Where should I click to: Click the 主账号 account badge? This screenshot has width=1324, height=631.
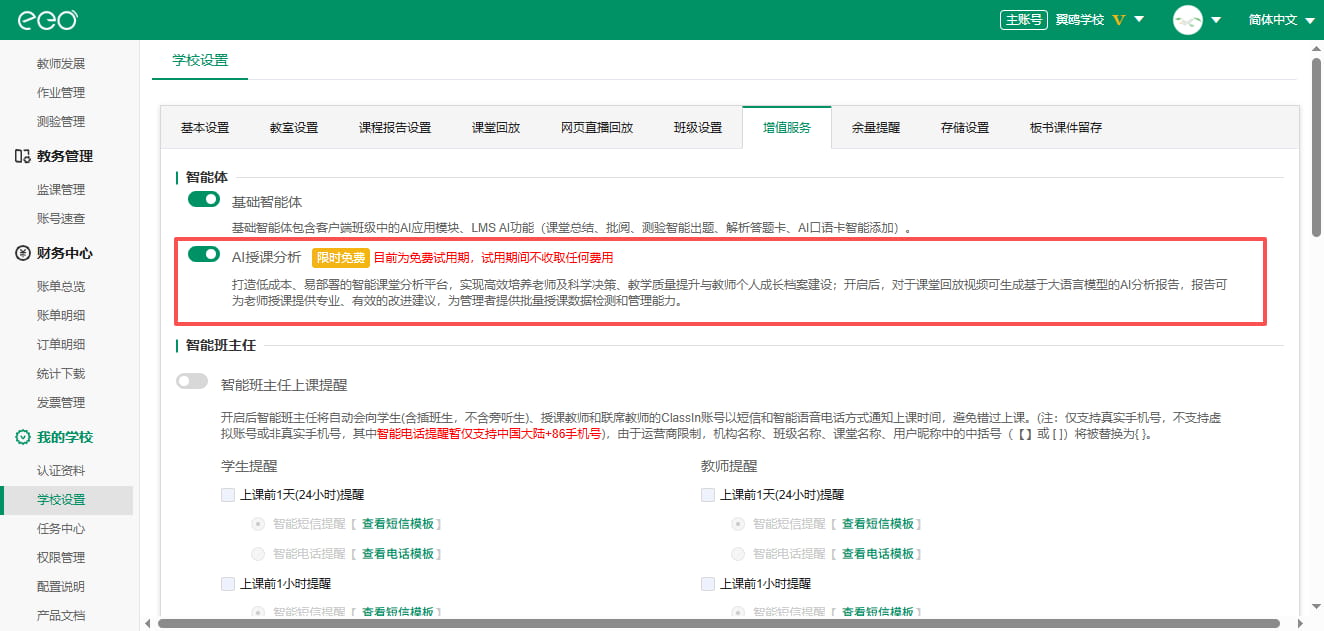[x=1024, y=20]
